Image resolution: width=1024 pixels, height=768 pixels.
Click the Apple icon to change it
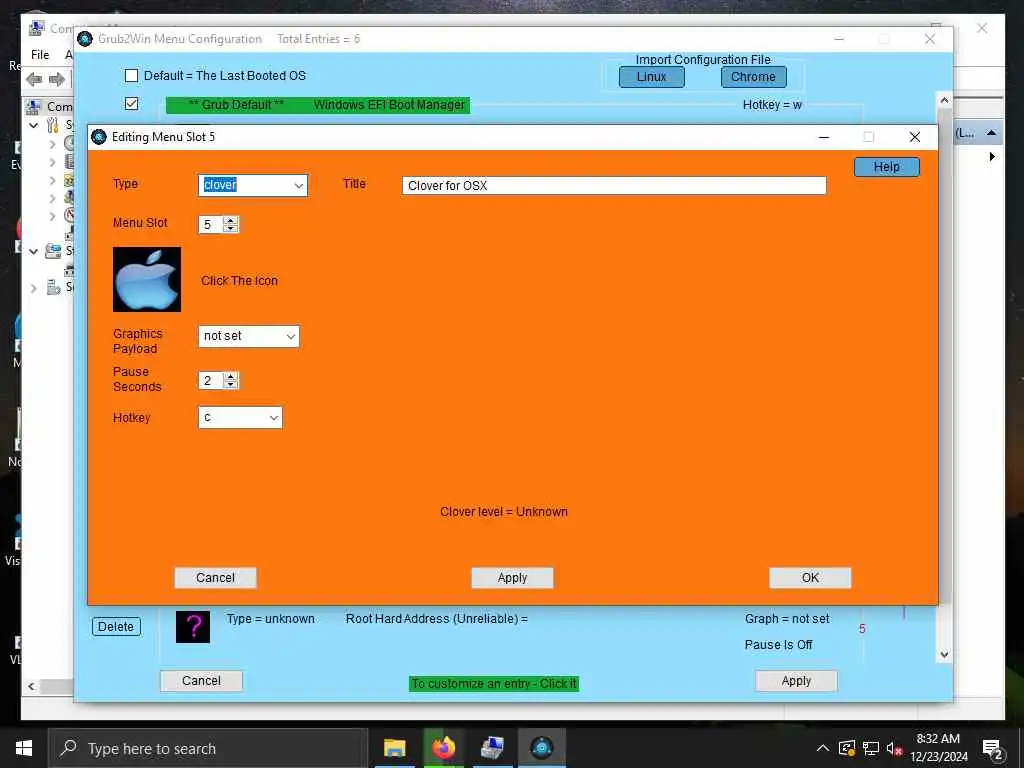pyautogui.click(x=147, y=279)
